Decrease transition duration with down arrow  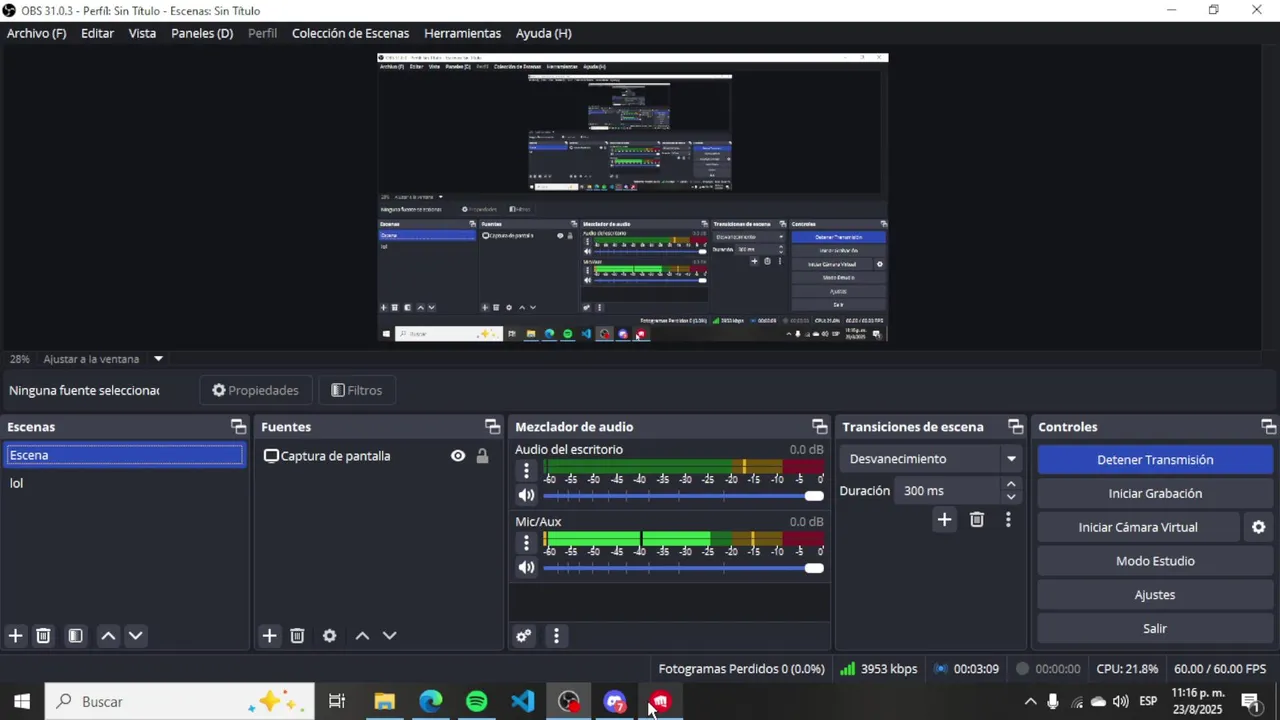1011,497
